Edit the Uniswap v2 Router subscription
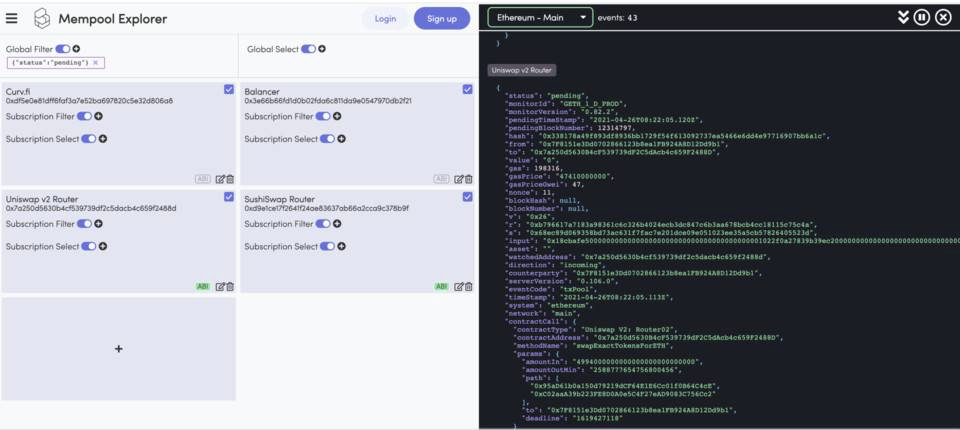 coord(220,286)
